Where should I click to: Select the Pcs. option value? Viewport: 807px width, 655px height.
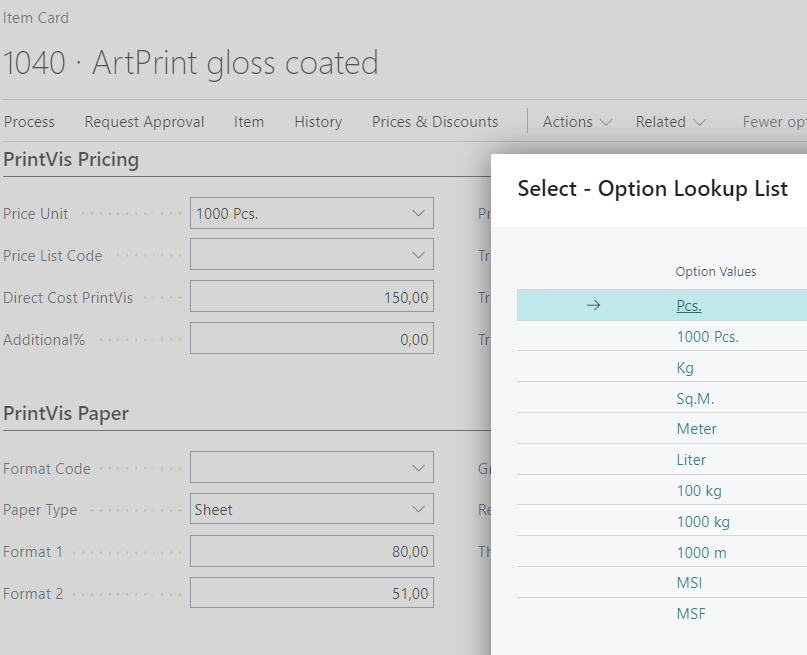pyautogui.click(x=689, y=306)
